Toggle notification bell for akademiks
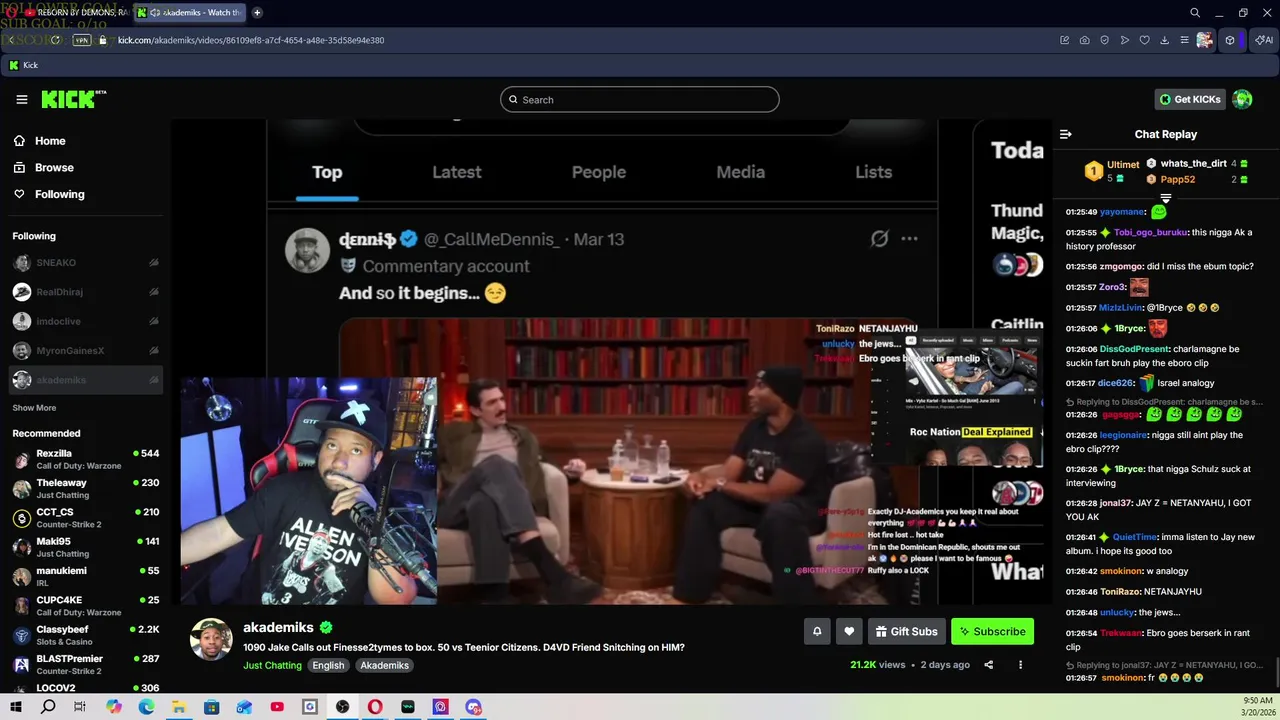 pos(817,631)
